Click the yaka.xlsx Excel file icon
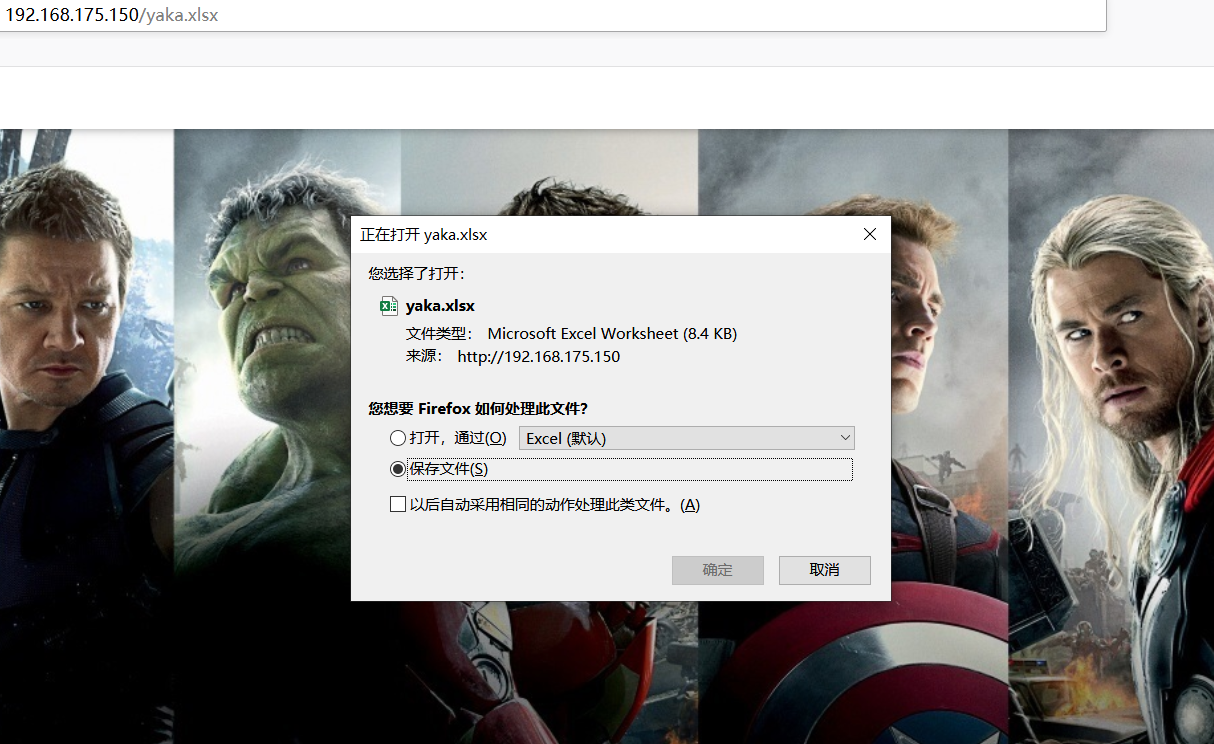The height and width of the screenshot is (744, 1214). (389, 306)
